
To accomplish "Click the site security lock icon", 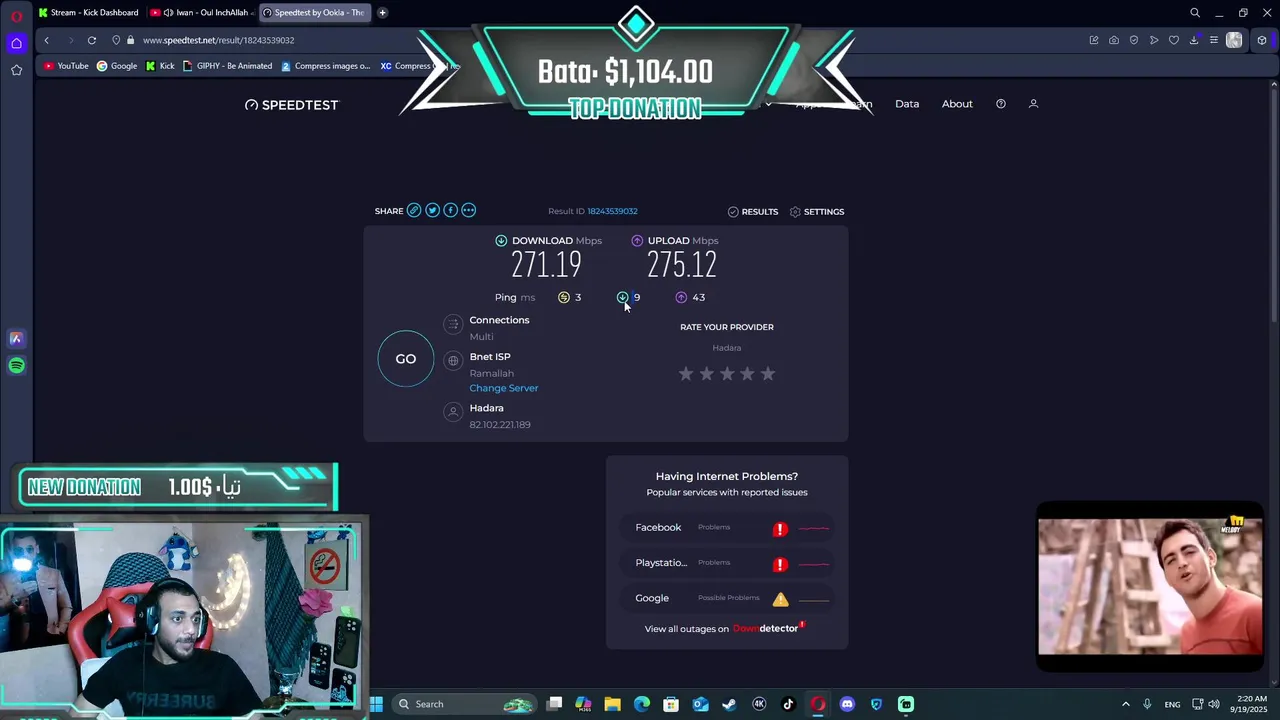I will coord(130,40).
